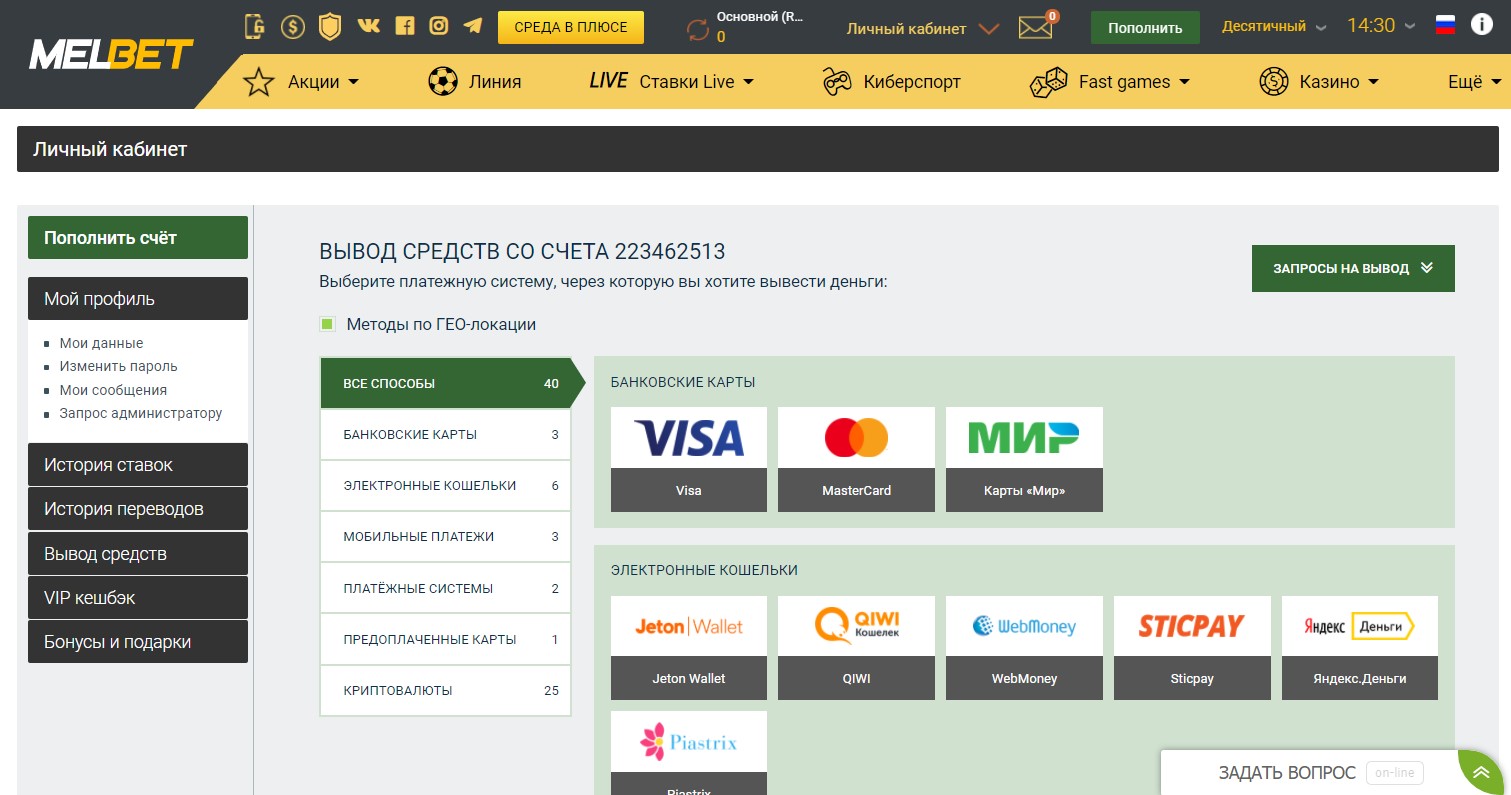Expand the Личный кабинет dropdown

click(923, 29)
